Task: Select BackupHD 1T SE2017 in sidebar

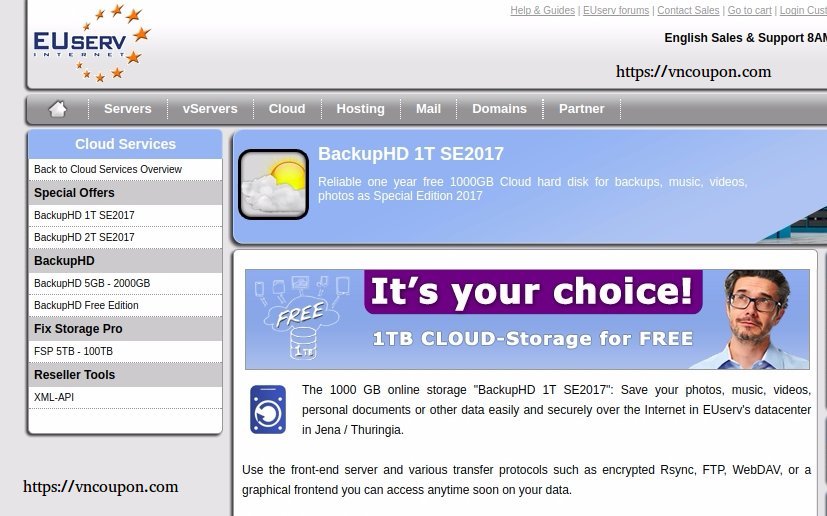Action: [x=125, y=215]
